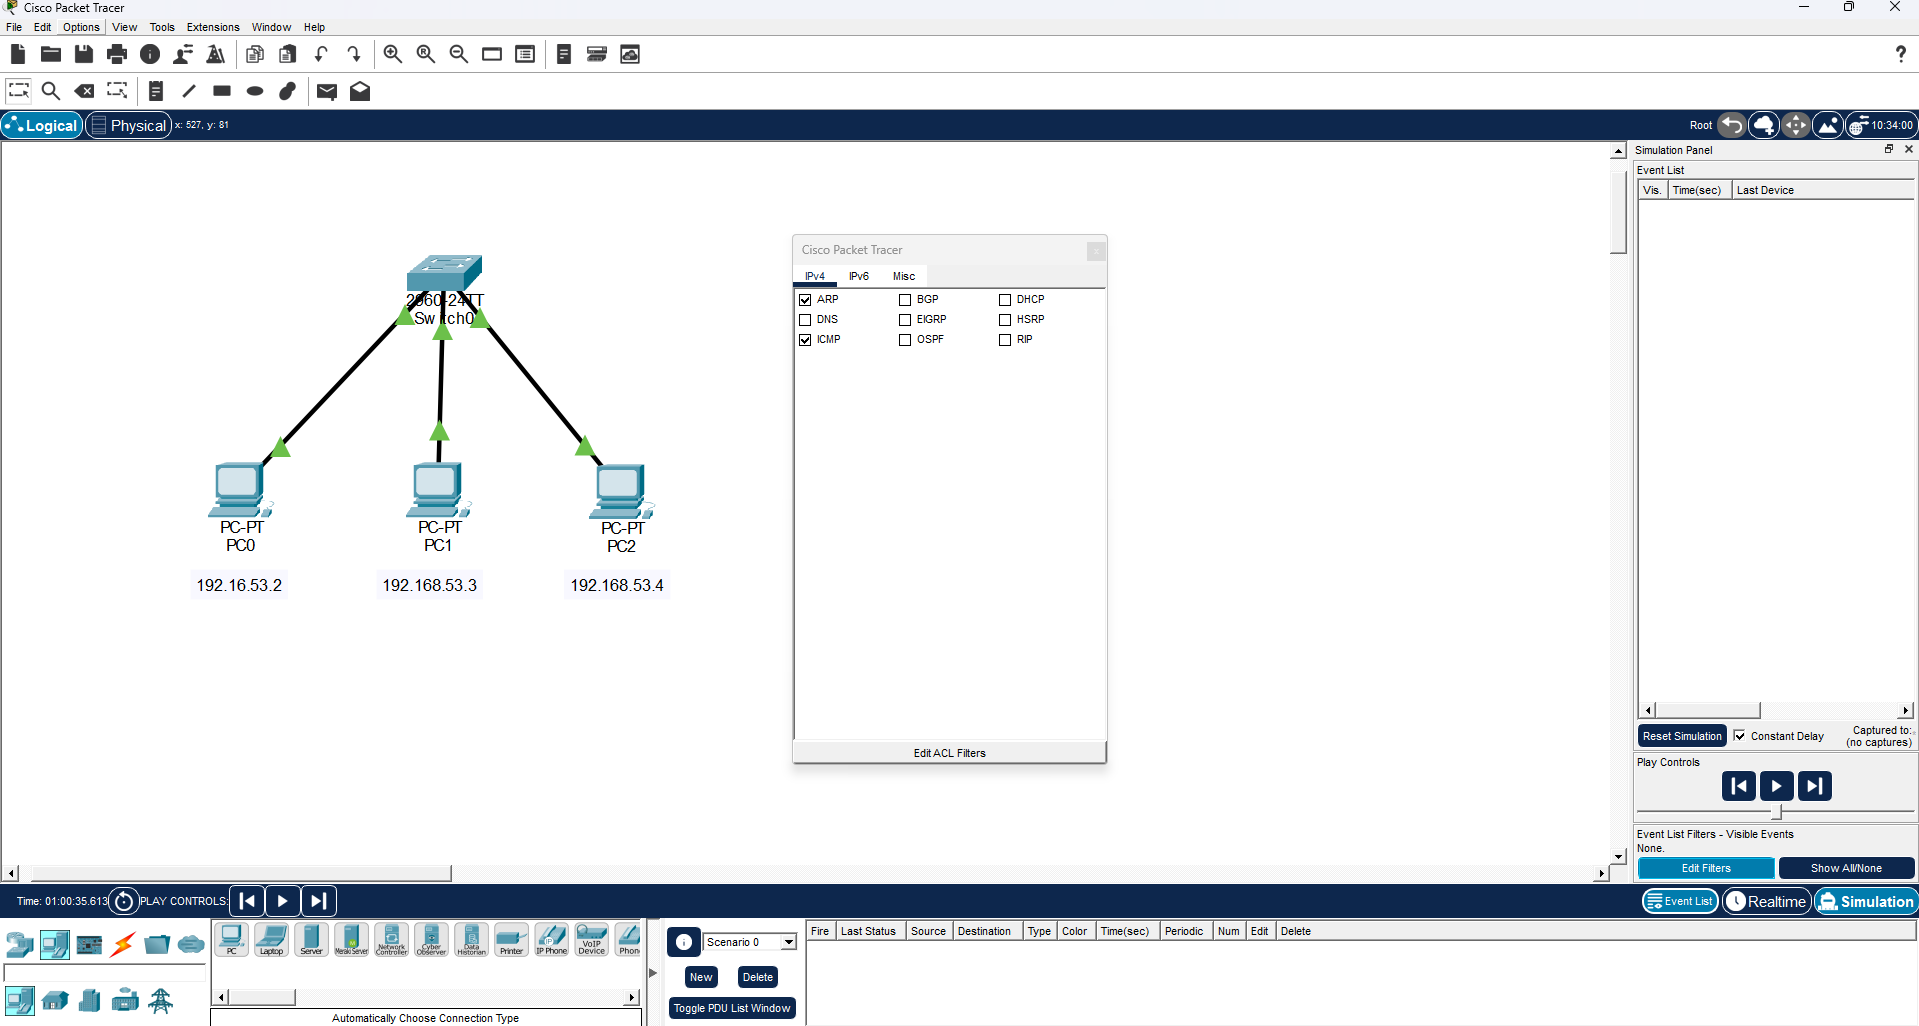Add a Complex PDU open envelope

[360, 91]
